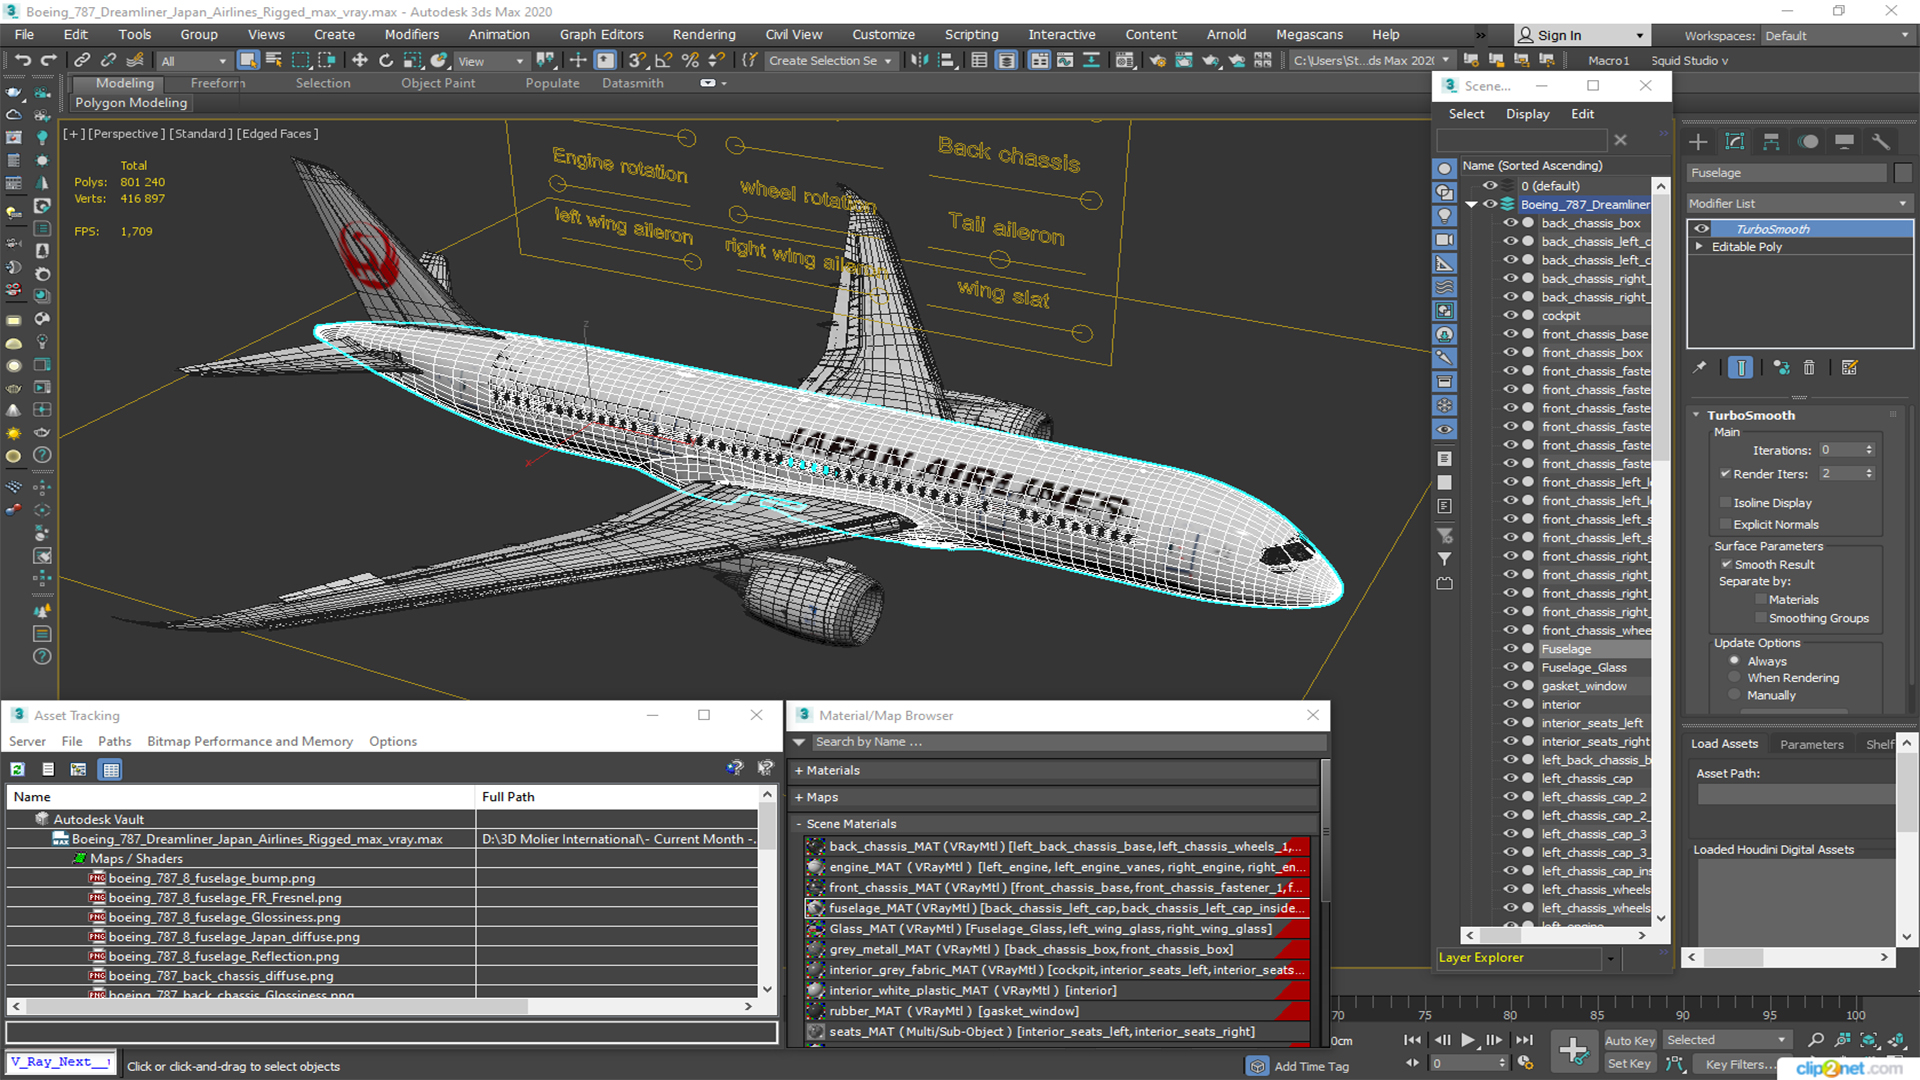Screen dimensions: 1920x1080
Task: Expand the Materials group in Material Browser
Action: [799, 771]
